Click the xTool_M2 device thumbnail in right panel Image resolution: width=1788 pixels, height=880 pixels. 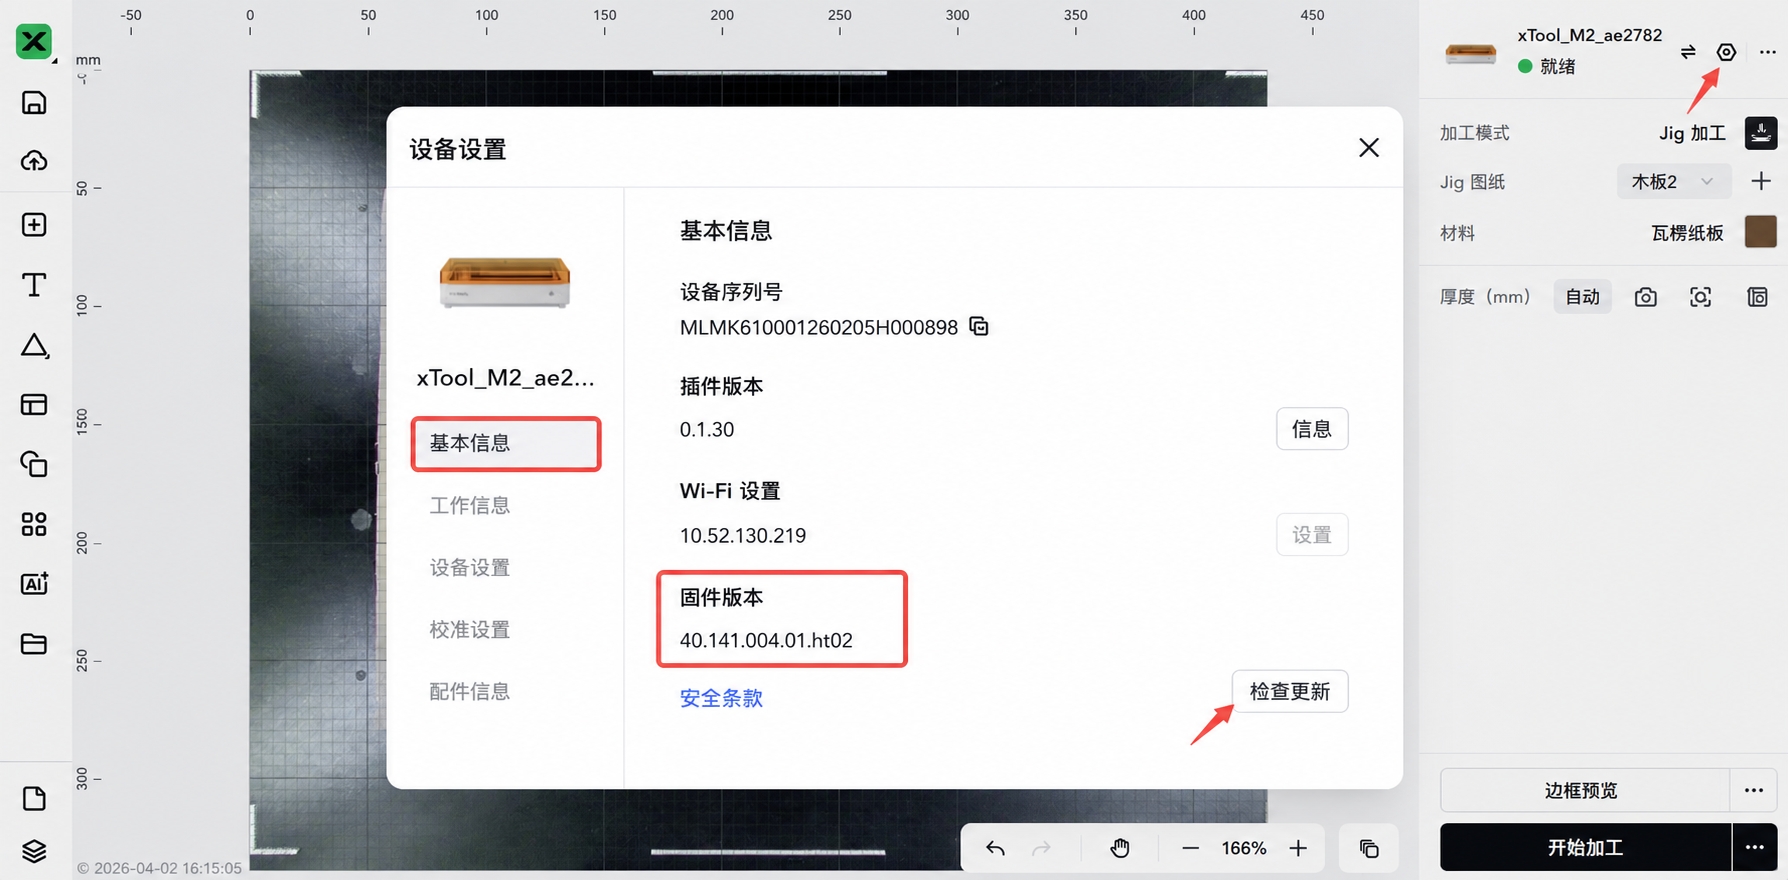tap(1471, 53)
